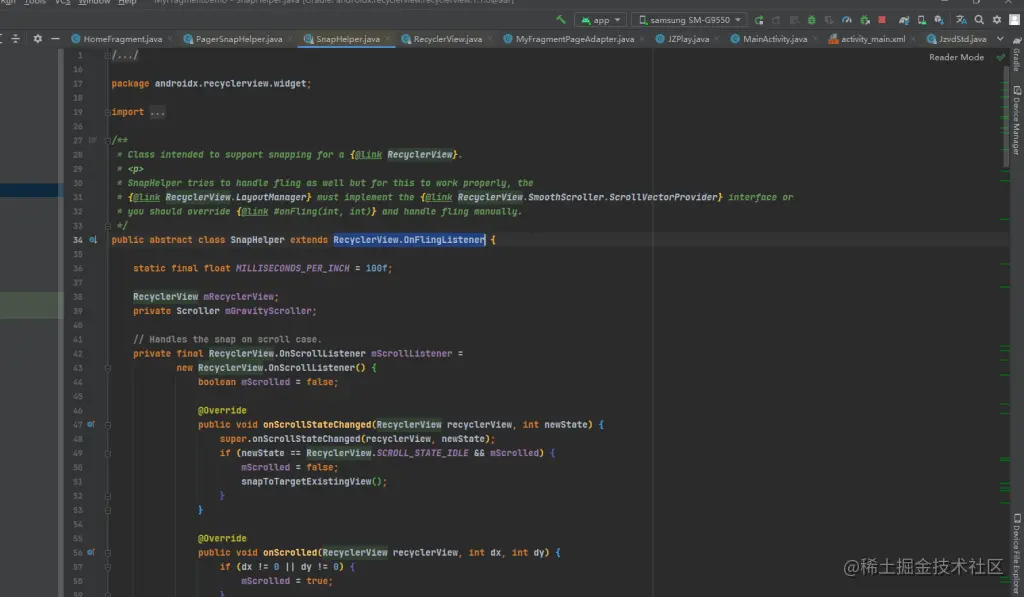Viewport: 1024px width, 597px height.
Task: Click the snapToTargetExistingView() call
Action: pyautogui.click(x=313, y=481)
